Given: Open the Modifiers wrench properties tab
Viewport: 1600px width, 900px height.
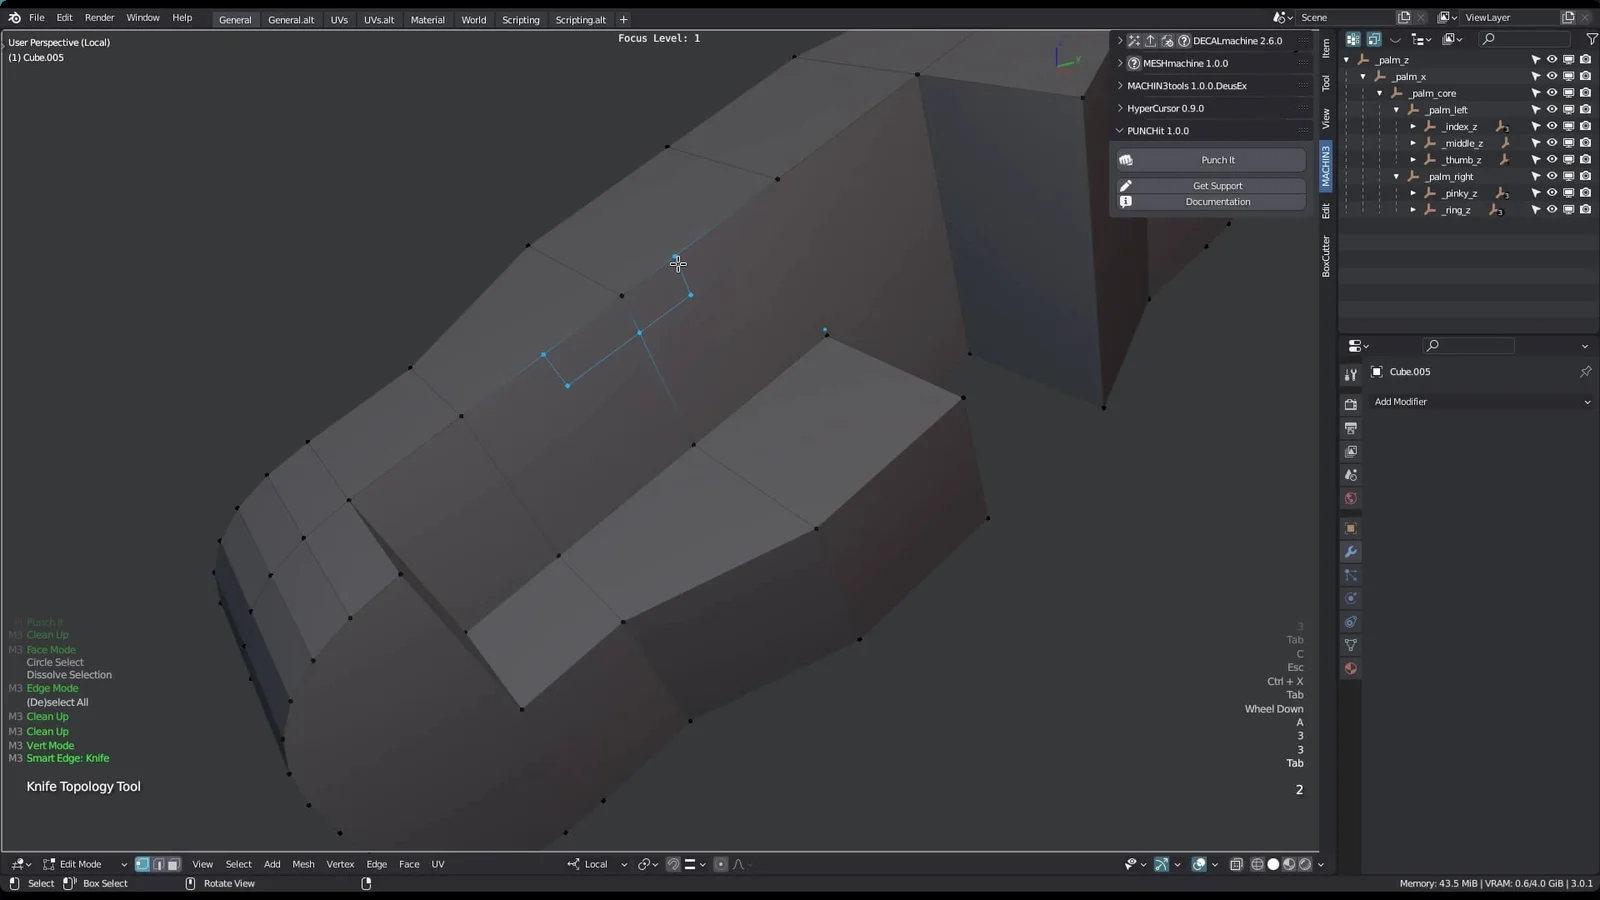Looking at the screenshot, I should (1351, 552).
